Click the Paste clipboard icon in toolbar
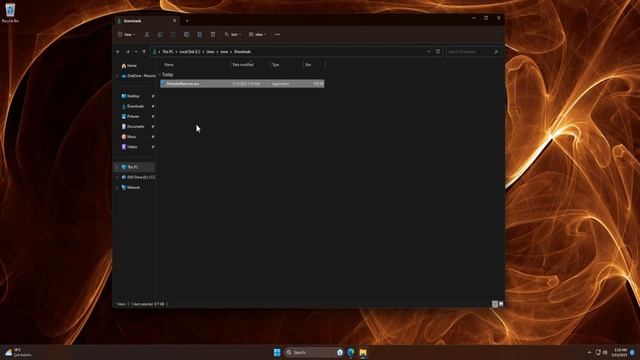The image size is (640, 360). click(x=173, y=35)
